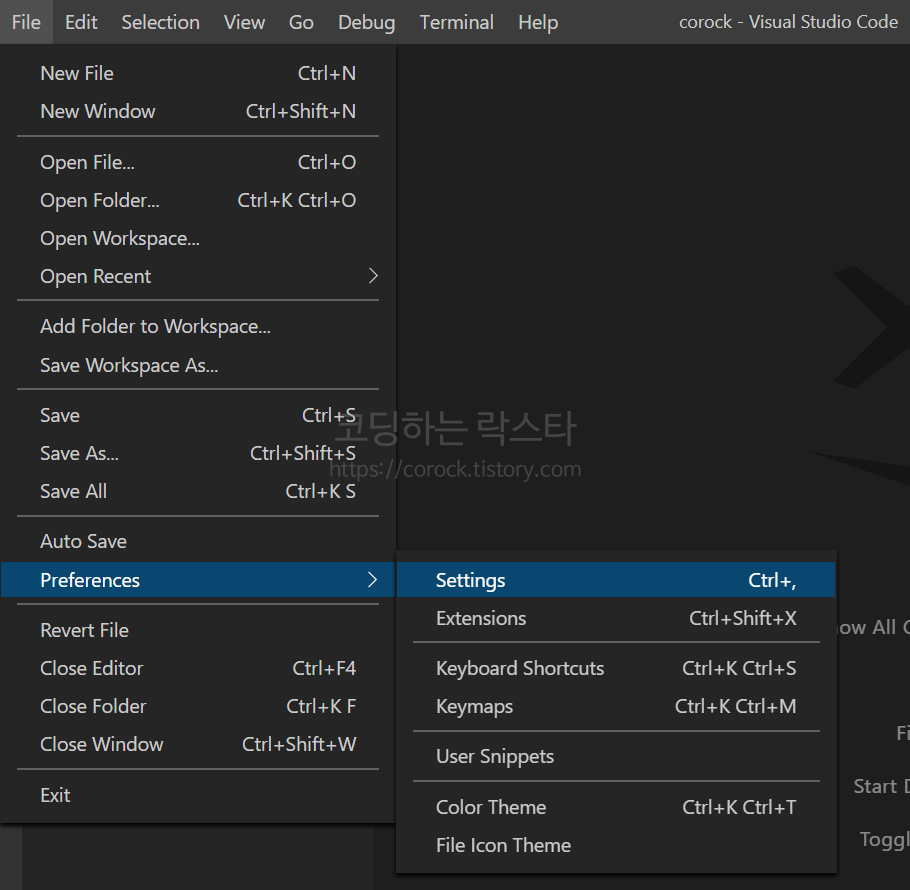This screenshot has width=910, height=890.
Task: Open the Terminal menu
Action: [x=456, y=22]
